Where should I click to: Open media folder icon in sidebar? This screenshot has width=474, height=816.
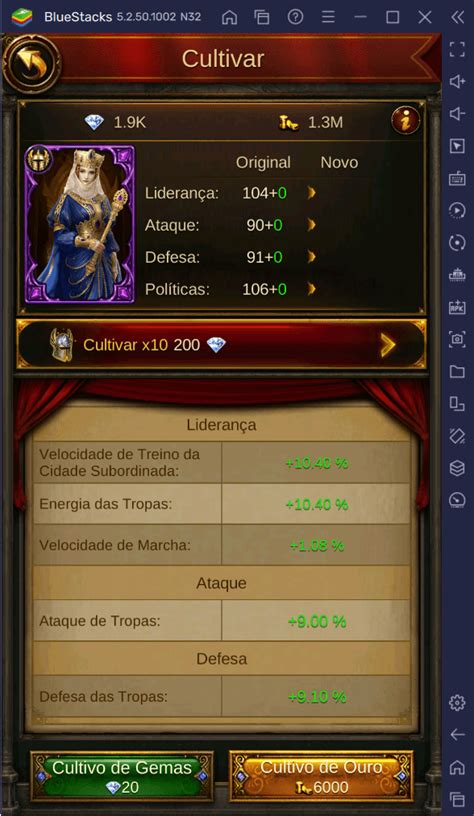pyautogui.click(x=457, y=372)
